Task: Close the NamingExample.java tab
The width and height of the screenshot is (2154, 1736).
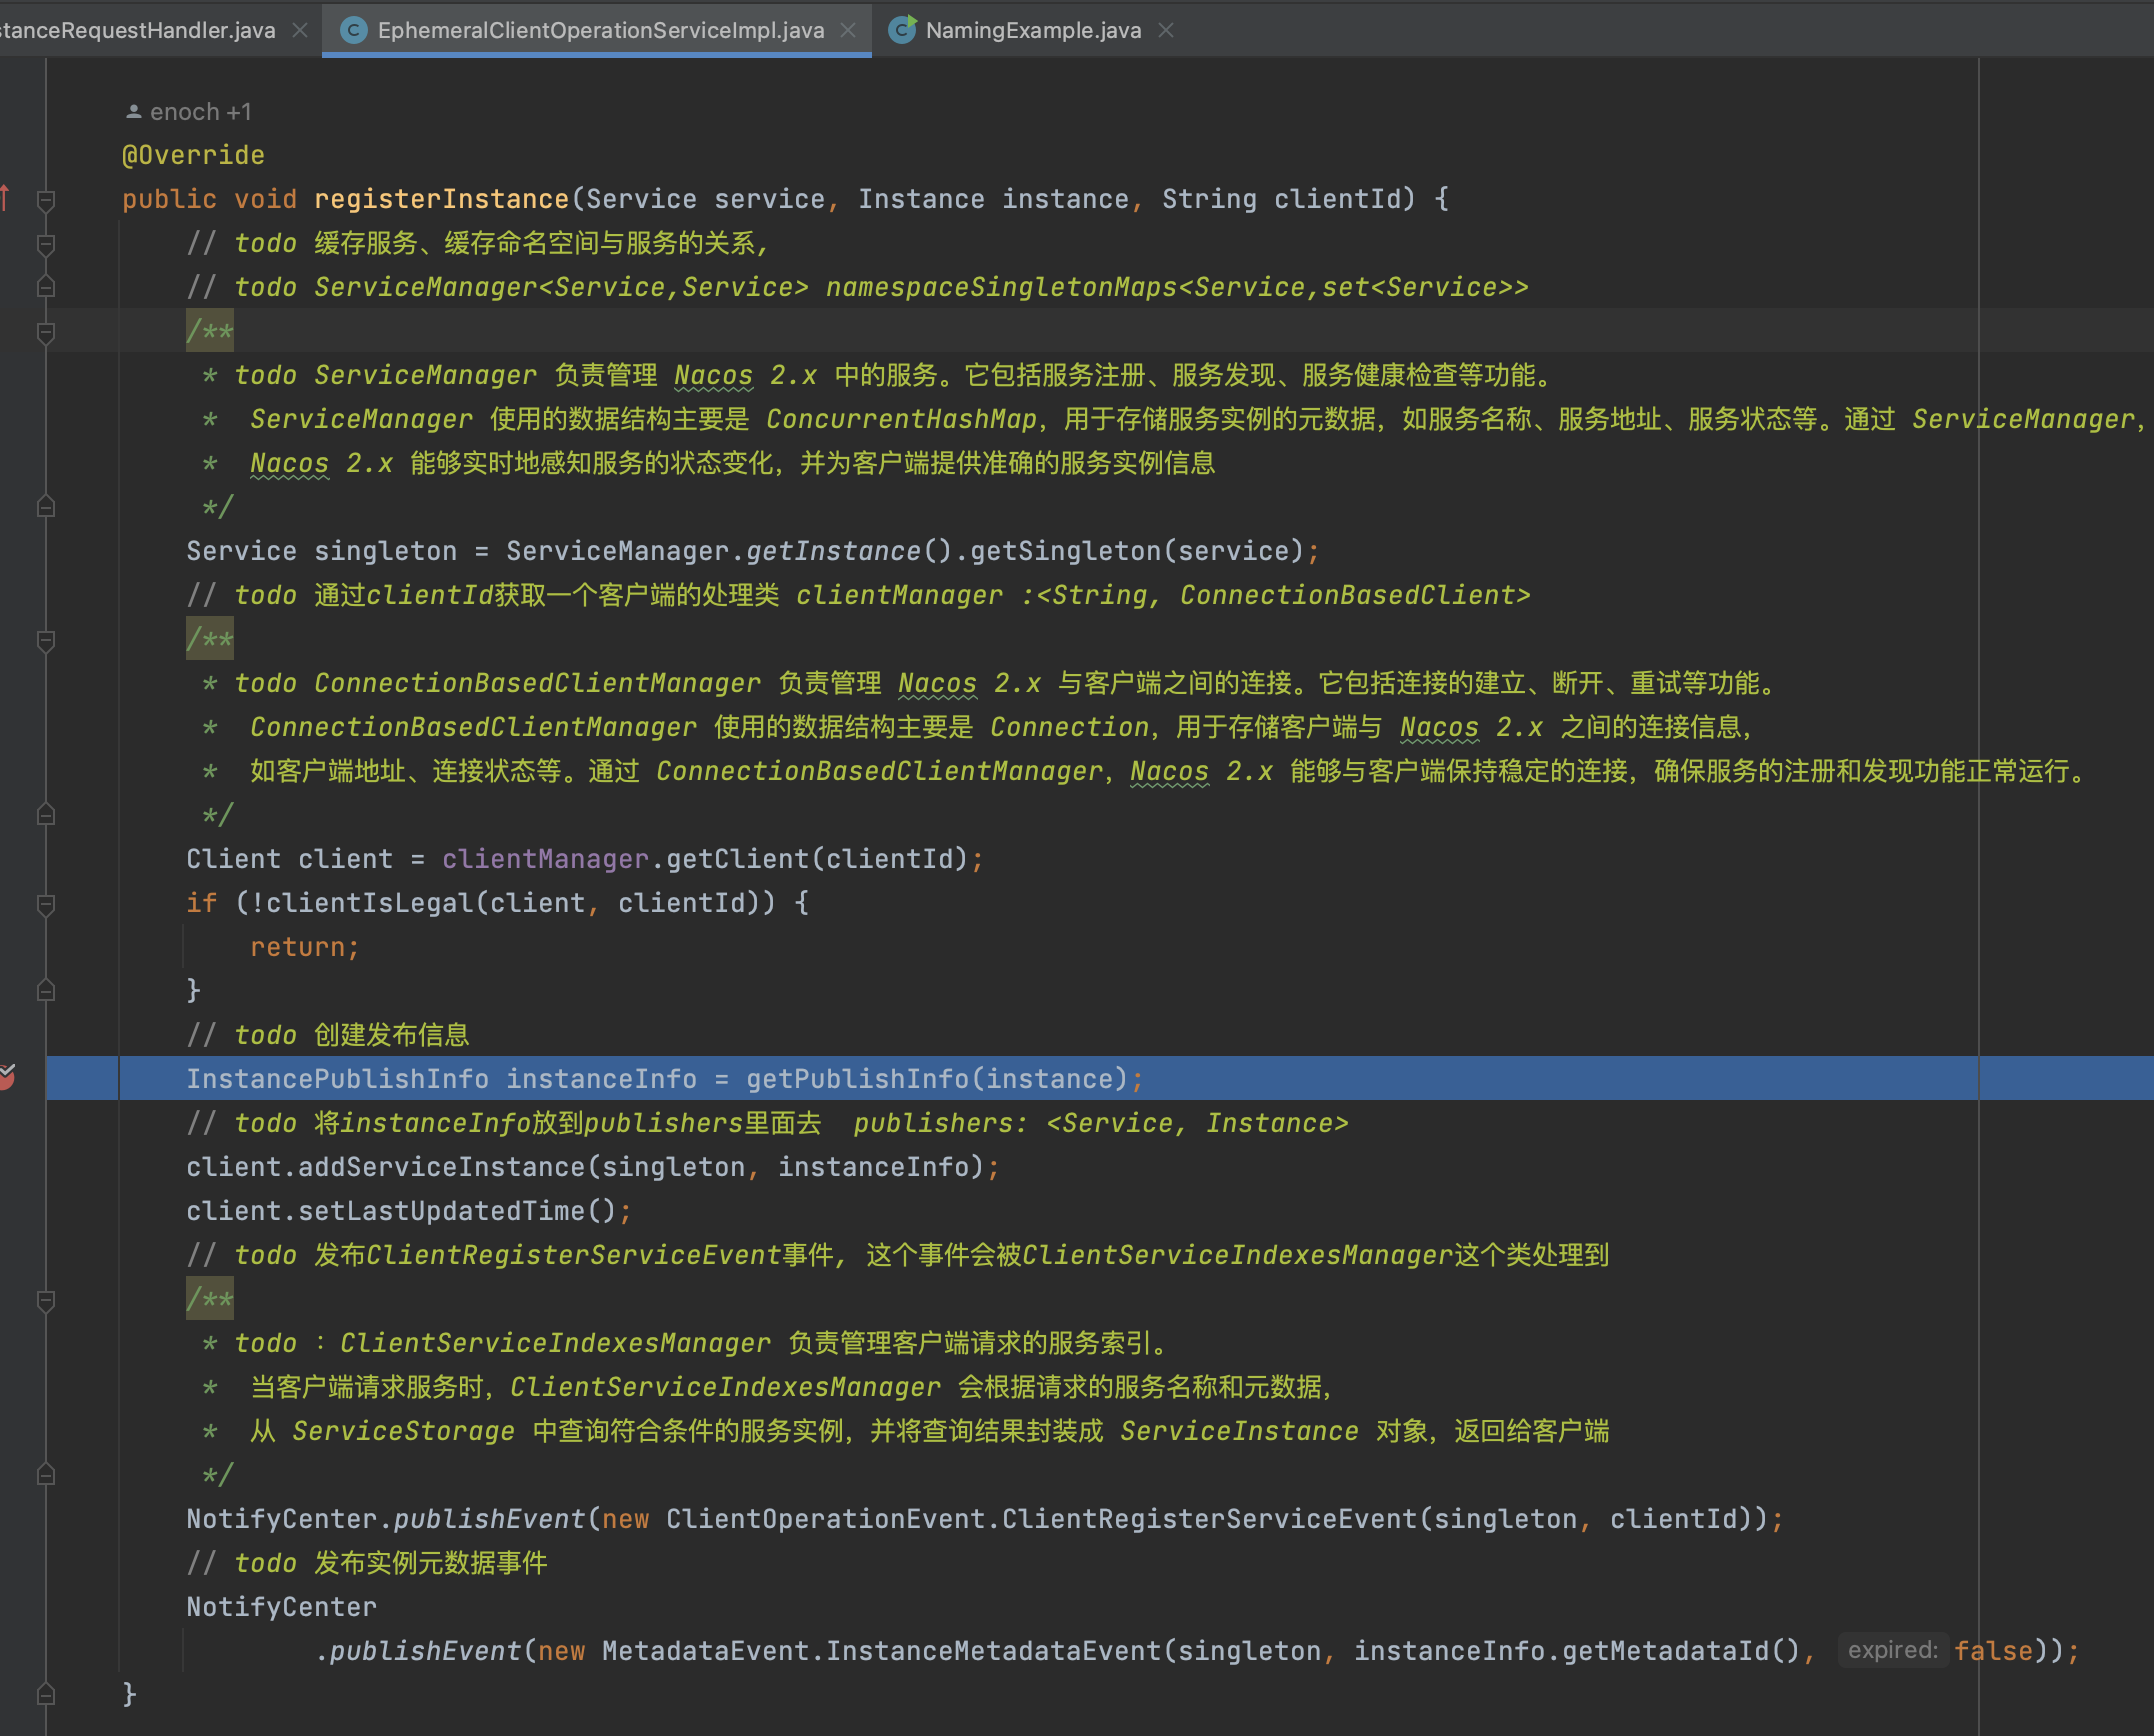Action: (x=1166, y=30)
